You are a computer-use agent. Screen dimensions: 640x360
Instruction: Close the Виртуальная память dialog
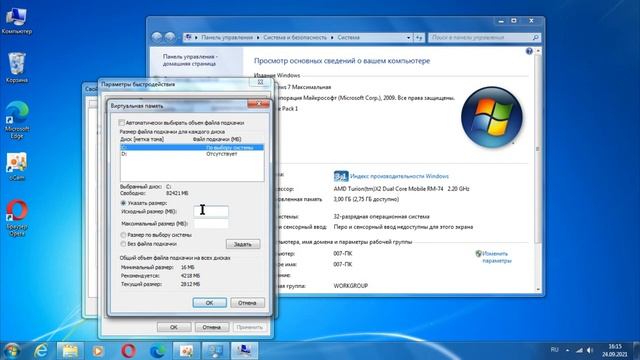(x=258, y=104)
